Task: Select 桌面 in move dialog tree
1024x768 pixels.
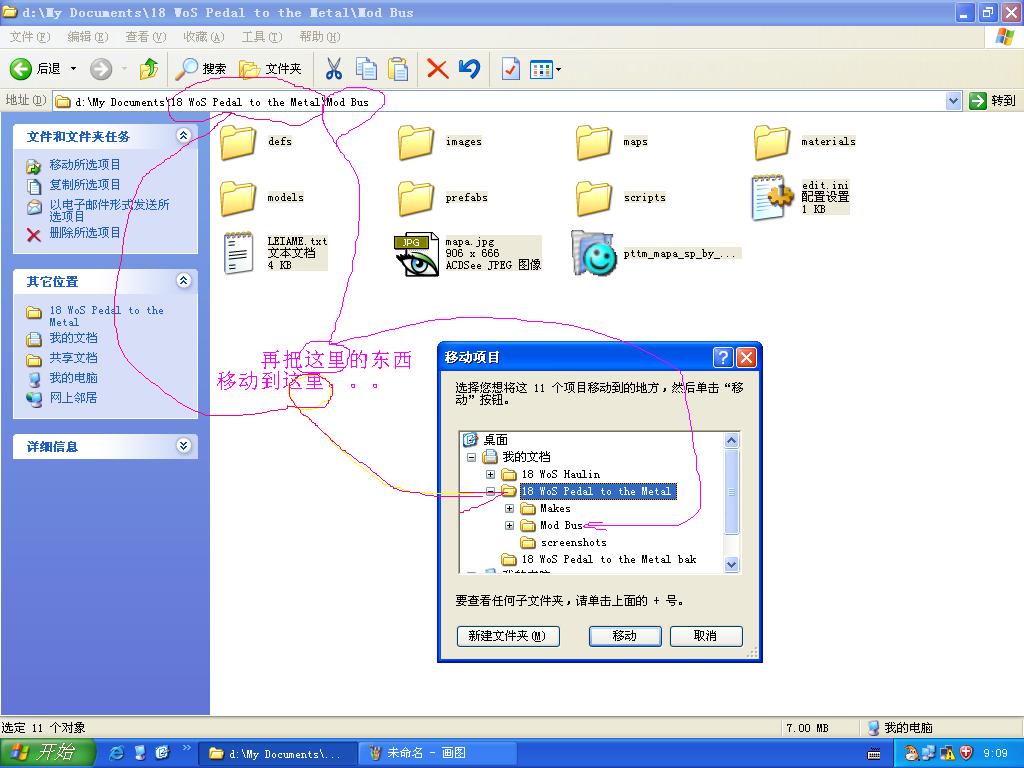Action: [496, 440]
